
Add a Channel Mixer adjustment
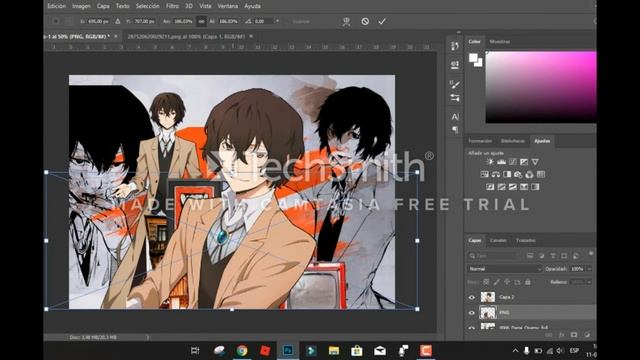click(x=529, y=174)
